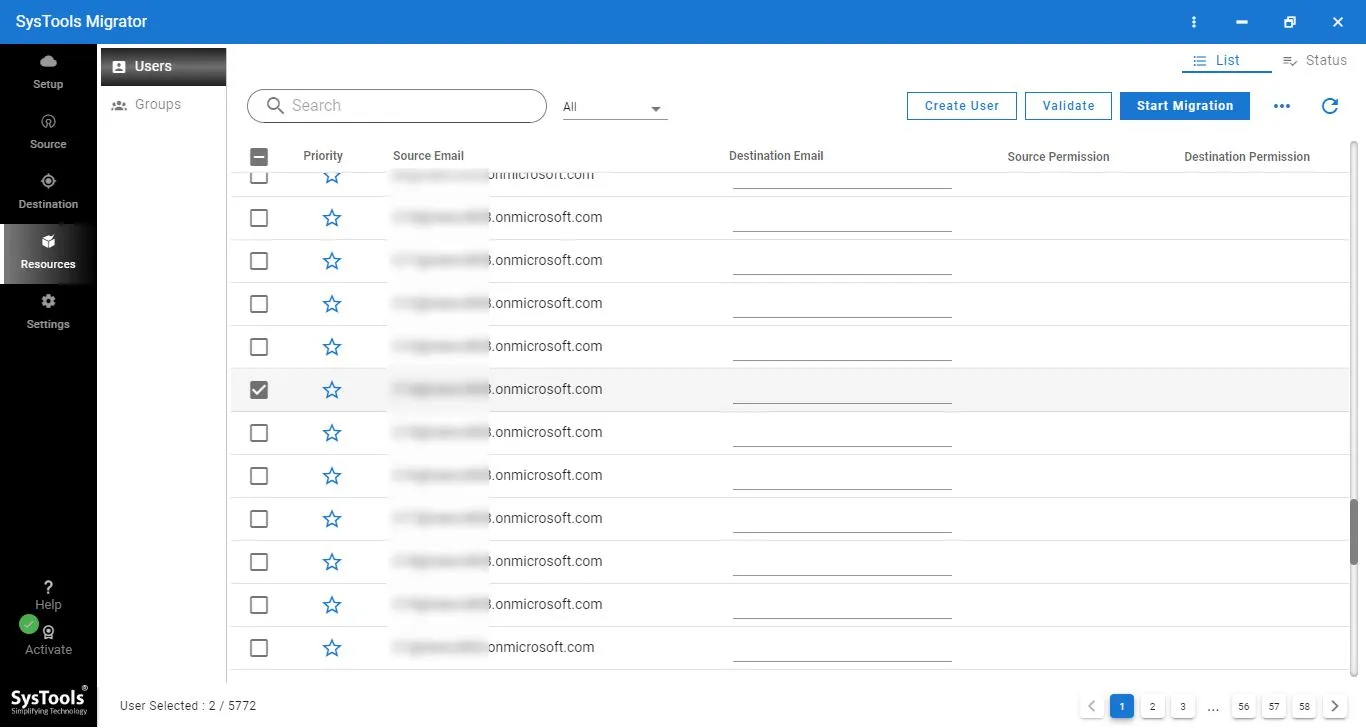Select the Resources cube icon
This screenshot has width=1366, height=728.
[x=48, y=241]
